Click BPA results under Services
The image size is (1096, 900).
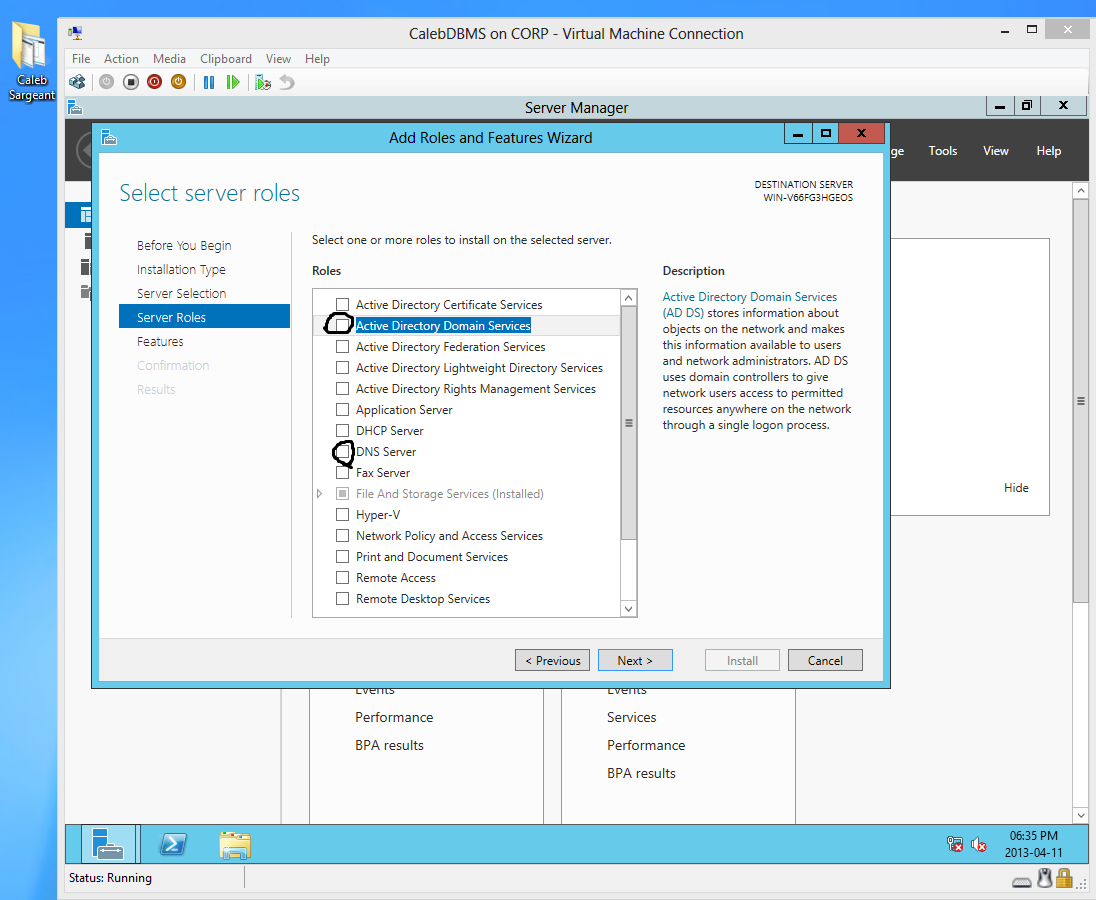pyautogui.click(x=641, y=774)
